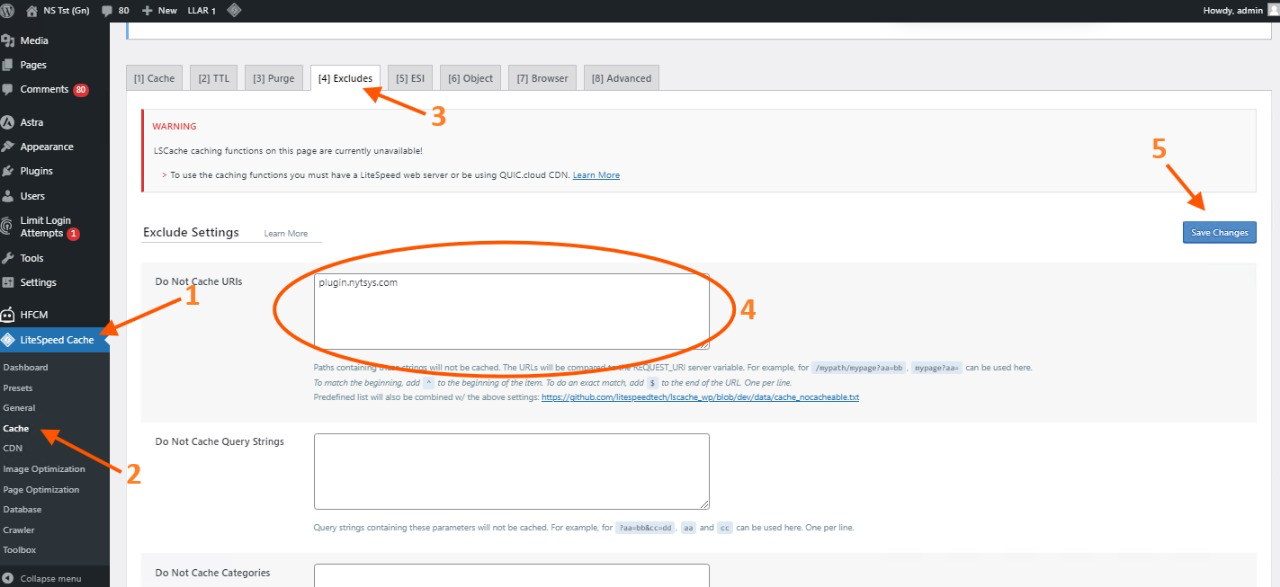This screenshot has height=587, width=1280.
Task: Open Image Optimization submenu
Action: coord(44,469)
